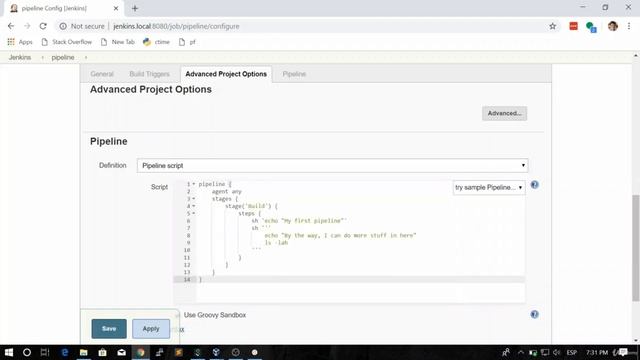Image resolution: width=640 pixels, height=360 pixels.
Task: Switch to the Pipeline tab
Action: [x=294, y=74]
